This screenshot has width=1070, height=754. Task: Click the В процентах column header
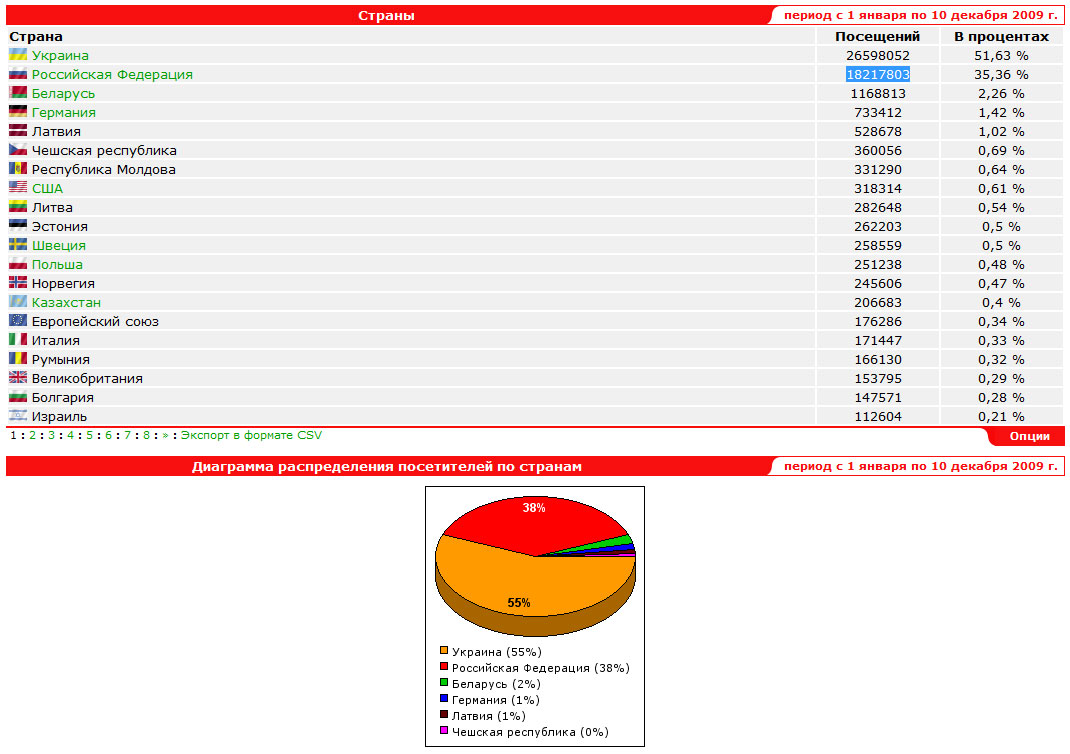[x=1001, y=36]
